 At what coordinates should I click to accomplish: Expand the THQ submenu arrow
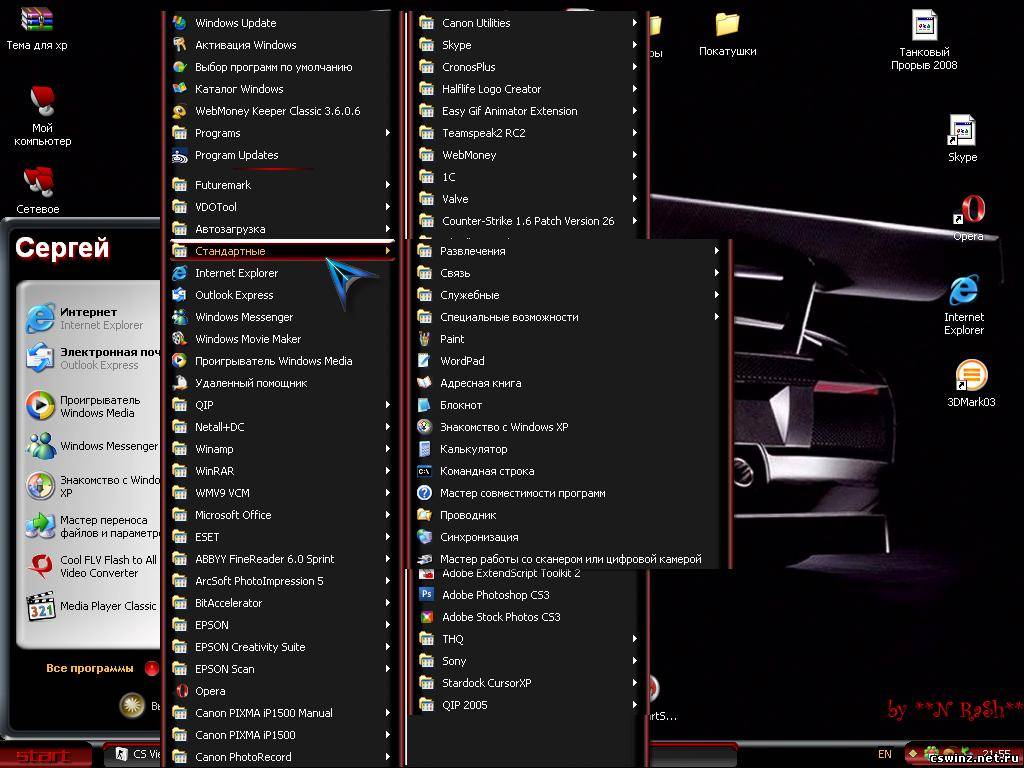tap(634, 639)
